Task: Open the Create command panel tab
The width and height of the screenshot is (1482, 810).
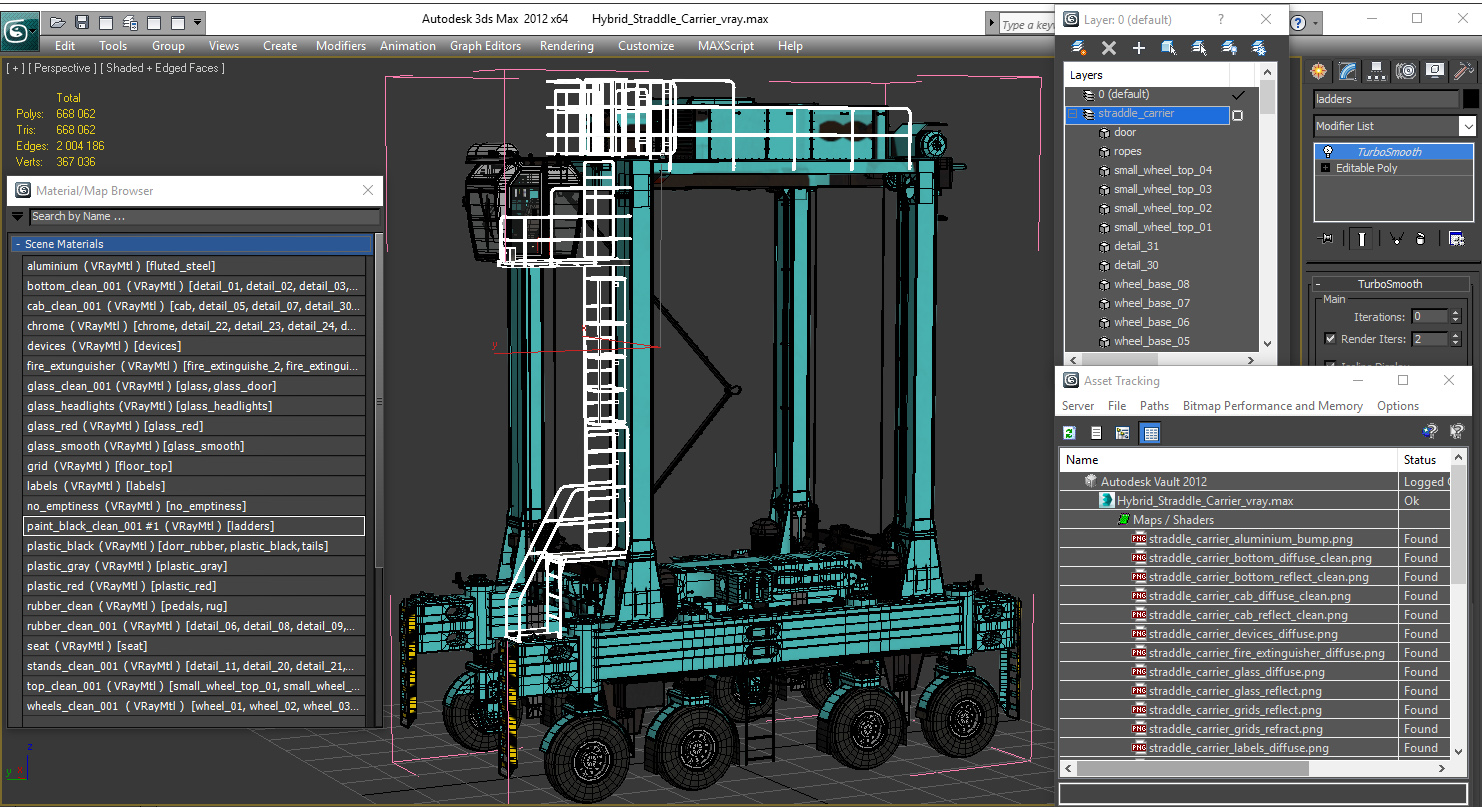Action: (1319, 71)
